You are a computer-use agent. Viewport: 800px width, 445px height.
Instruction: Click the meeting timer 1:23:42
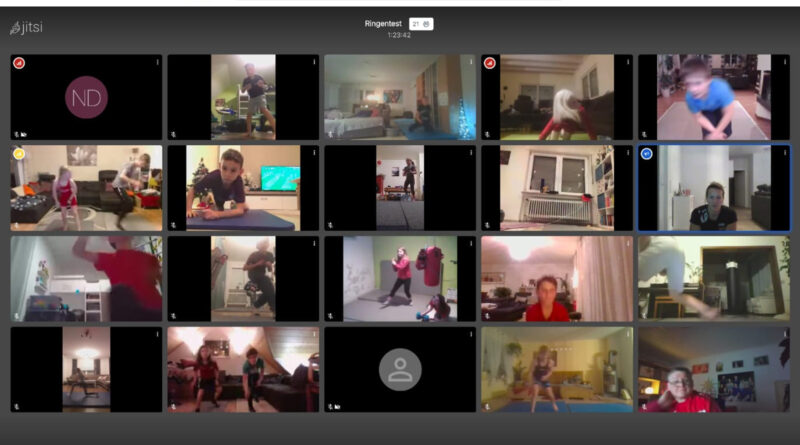click(x=399, y=35)
